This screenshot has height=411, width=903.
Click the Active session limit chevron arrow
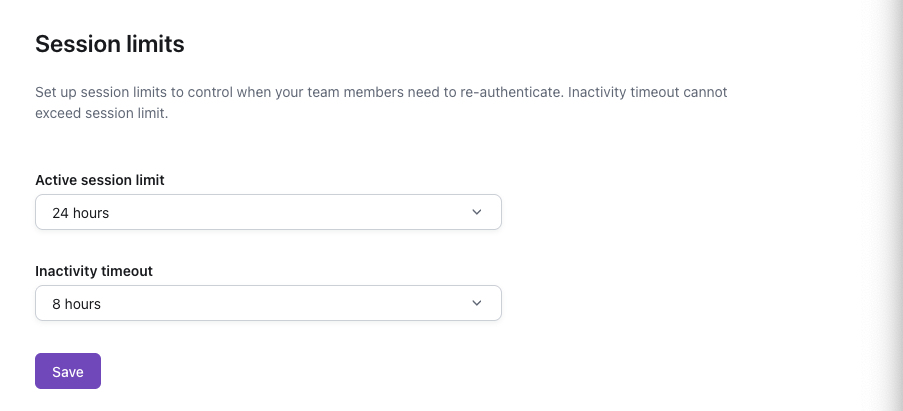tap(477, 212)
